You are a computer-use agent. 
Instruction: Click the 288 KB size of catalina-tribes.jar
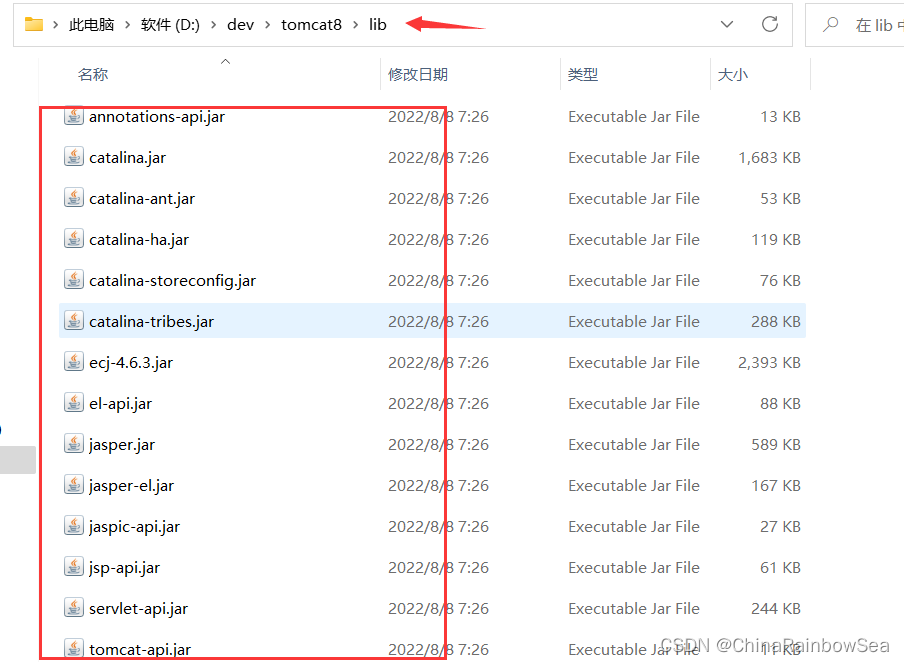pos(776,321)
